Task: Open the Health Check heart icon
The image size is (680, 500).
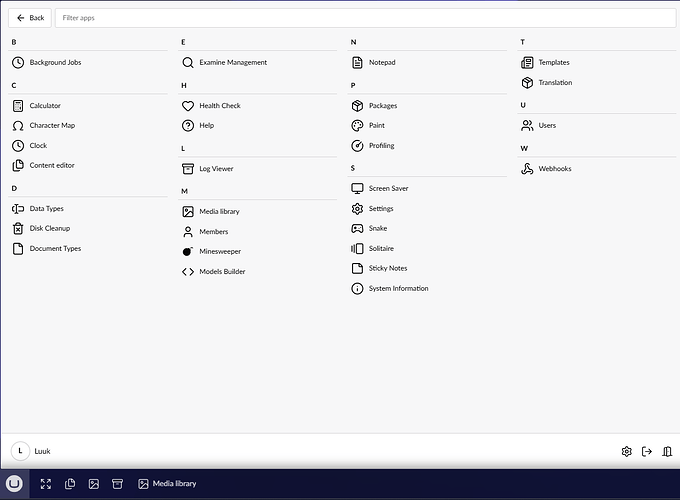Action: 187,106
